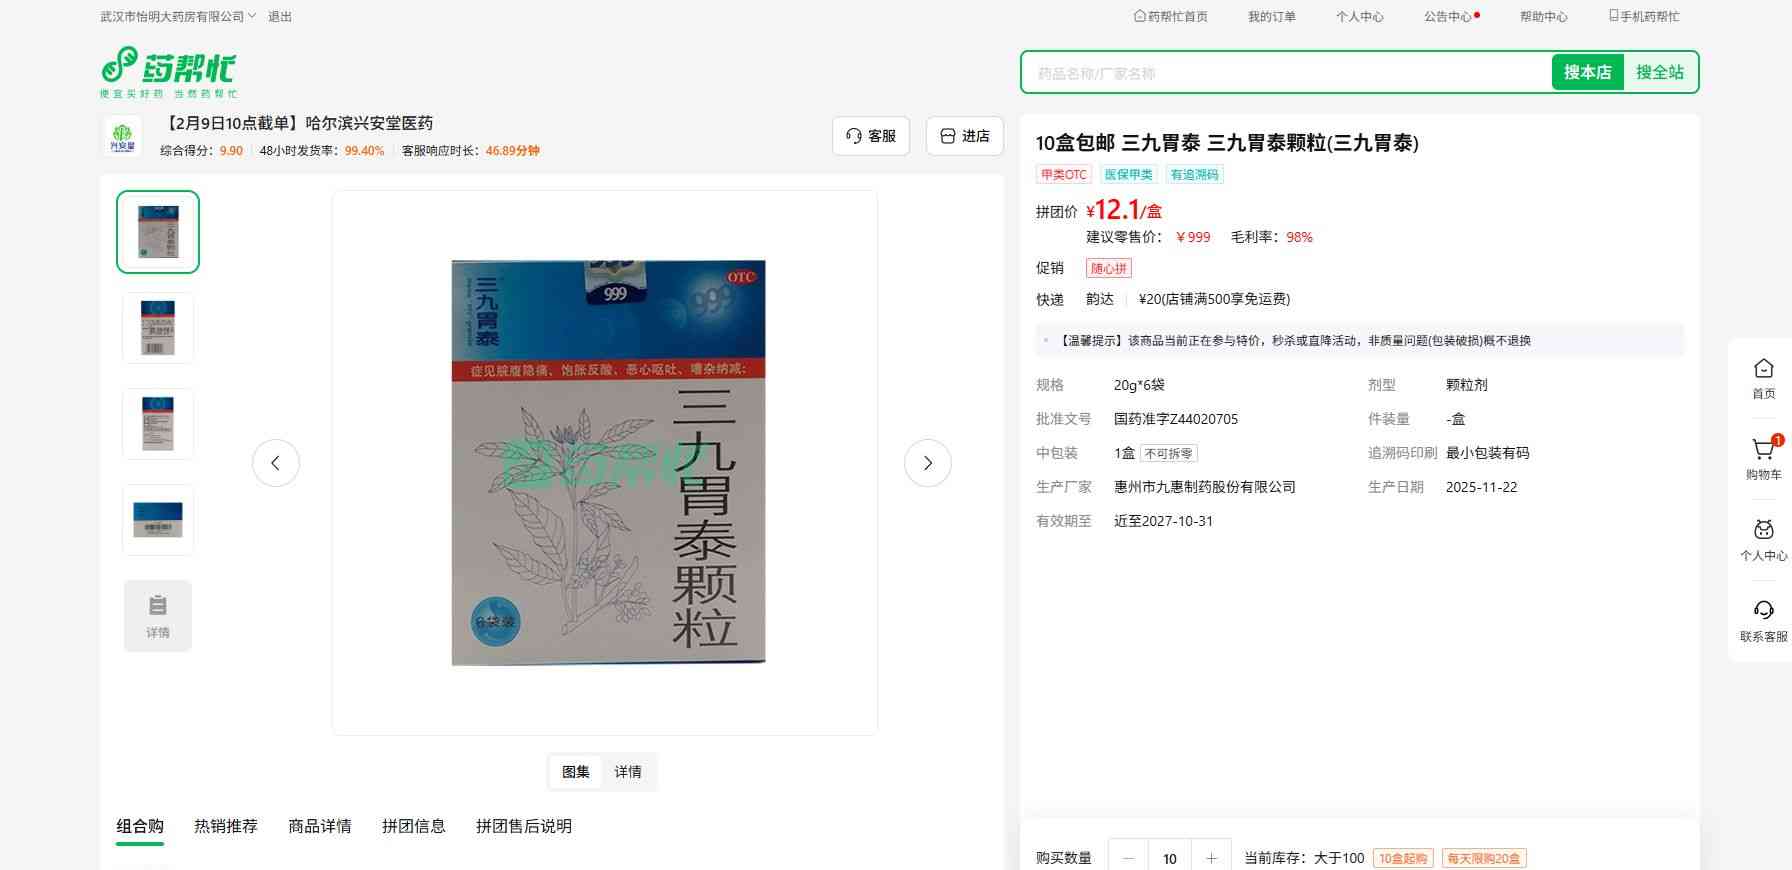Image resolution: width=1792 pixels, height=870 pixels.
Task: Open 详情 icon in thumbnail strip
Action: 158,616
